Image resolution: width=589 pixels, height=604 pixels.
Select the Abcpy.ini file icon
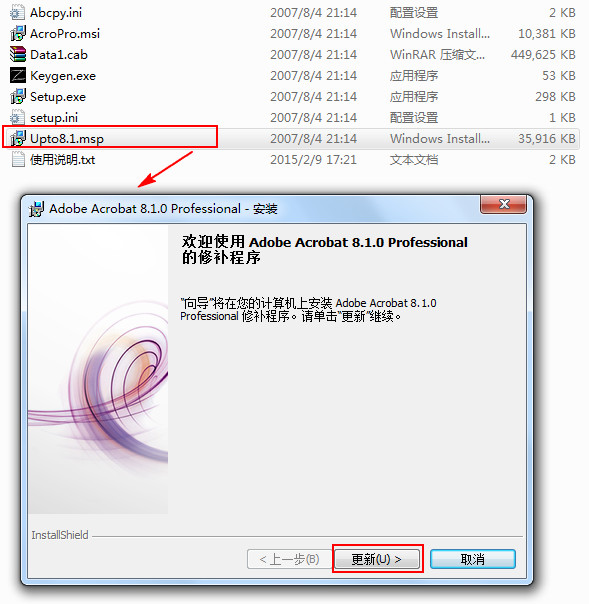coord(18,13)
